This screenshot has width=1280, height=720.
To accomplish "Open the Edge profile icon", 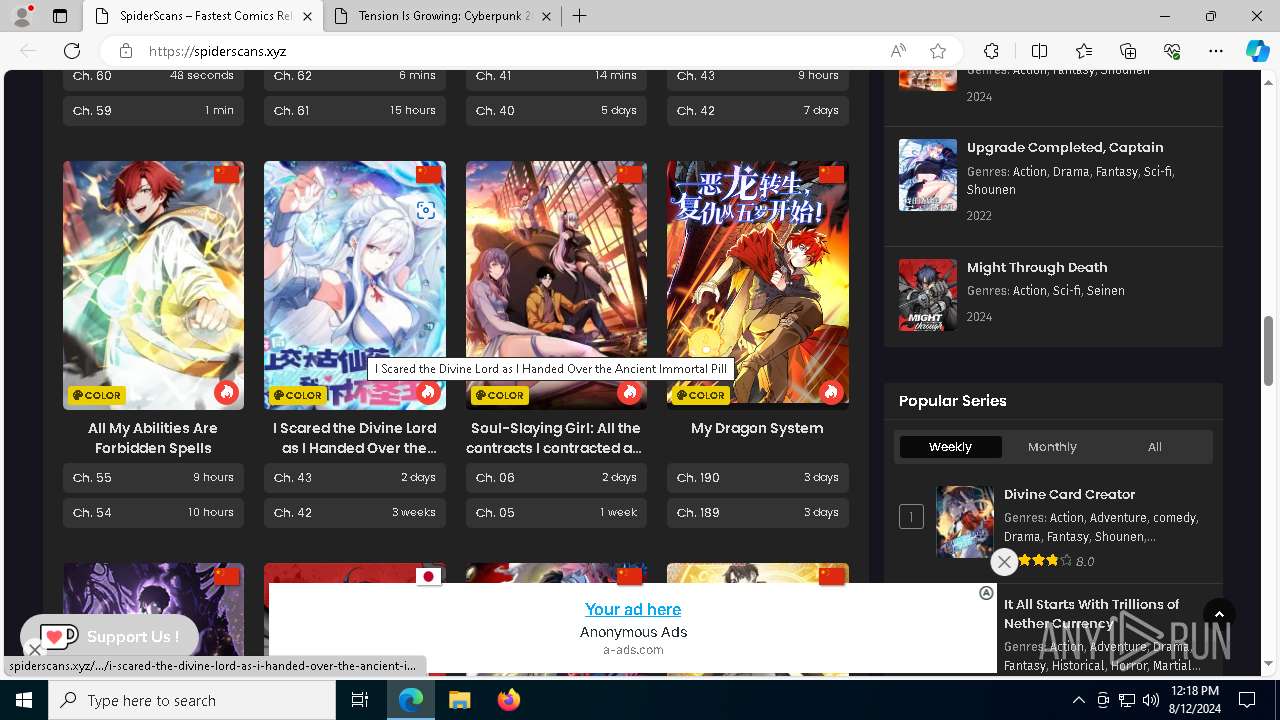I will click(22, 16).
